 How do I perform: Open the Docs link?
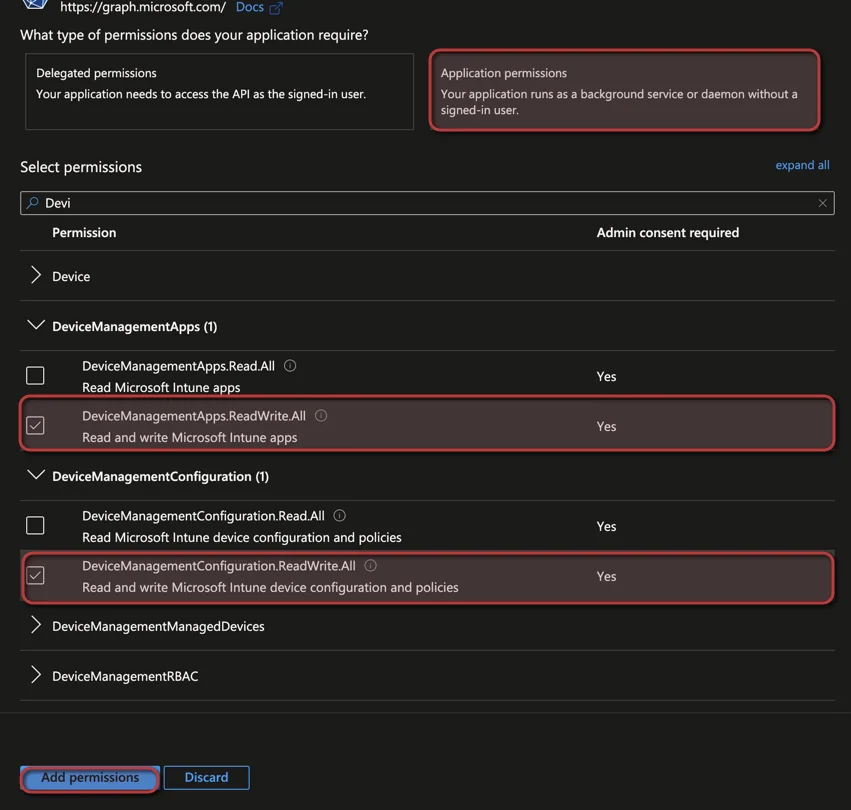tap(250, 7)
